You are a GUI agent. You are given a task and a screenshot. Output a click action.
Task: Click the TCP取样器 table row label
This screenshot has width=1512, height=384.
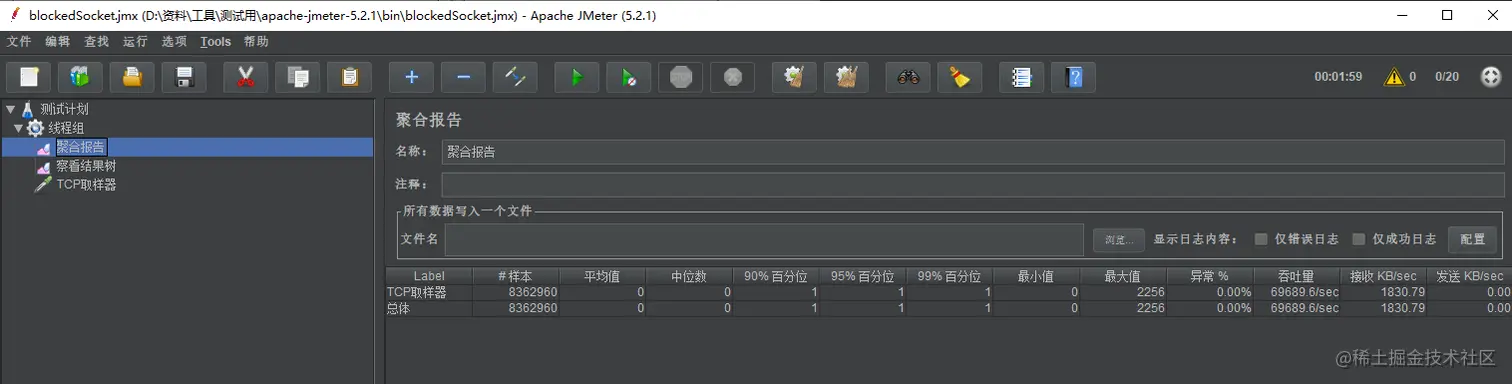click(x=417, y=292)
